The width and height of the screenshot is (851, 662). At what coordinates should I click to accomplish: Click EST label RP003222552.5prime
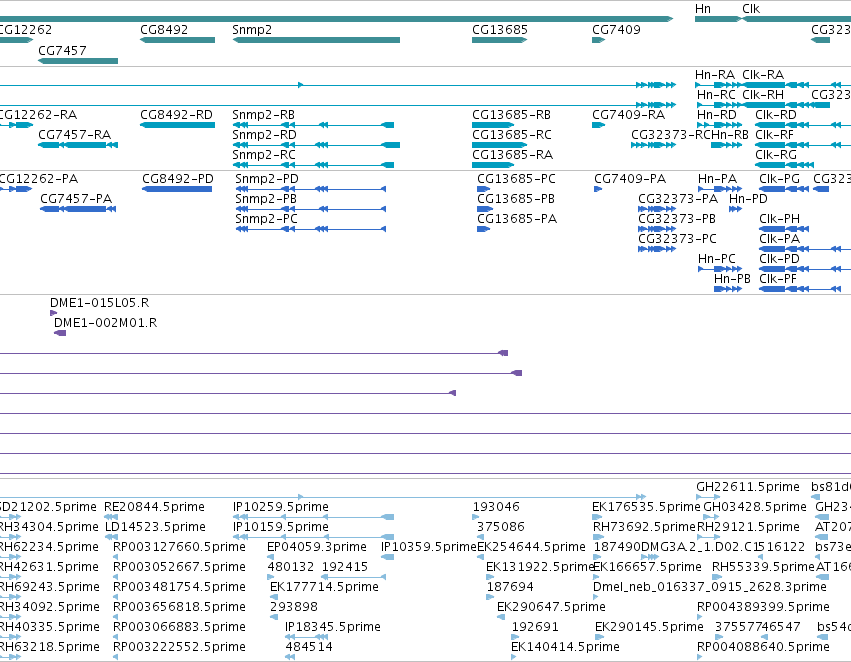(x=179, y=647)
